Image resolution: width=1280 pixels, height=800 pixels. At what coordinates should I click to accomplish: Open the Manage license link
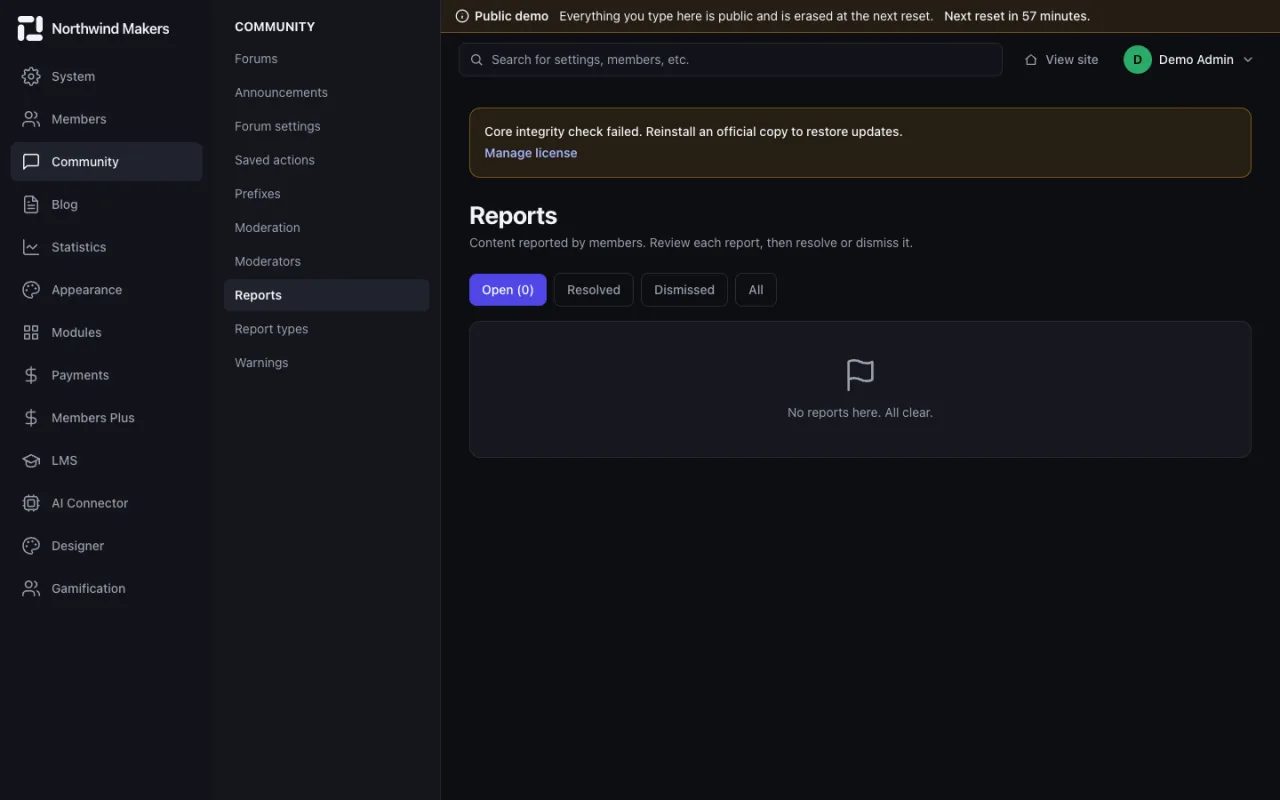pos(531,153)
